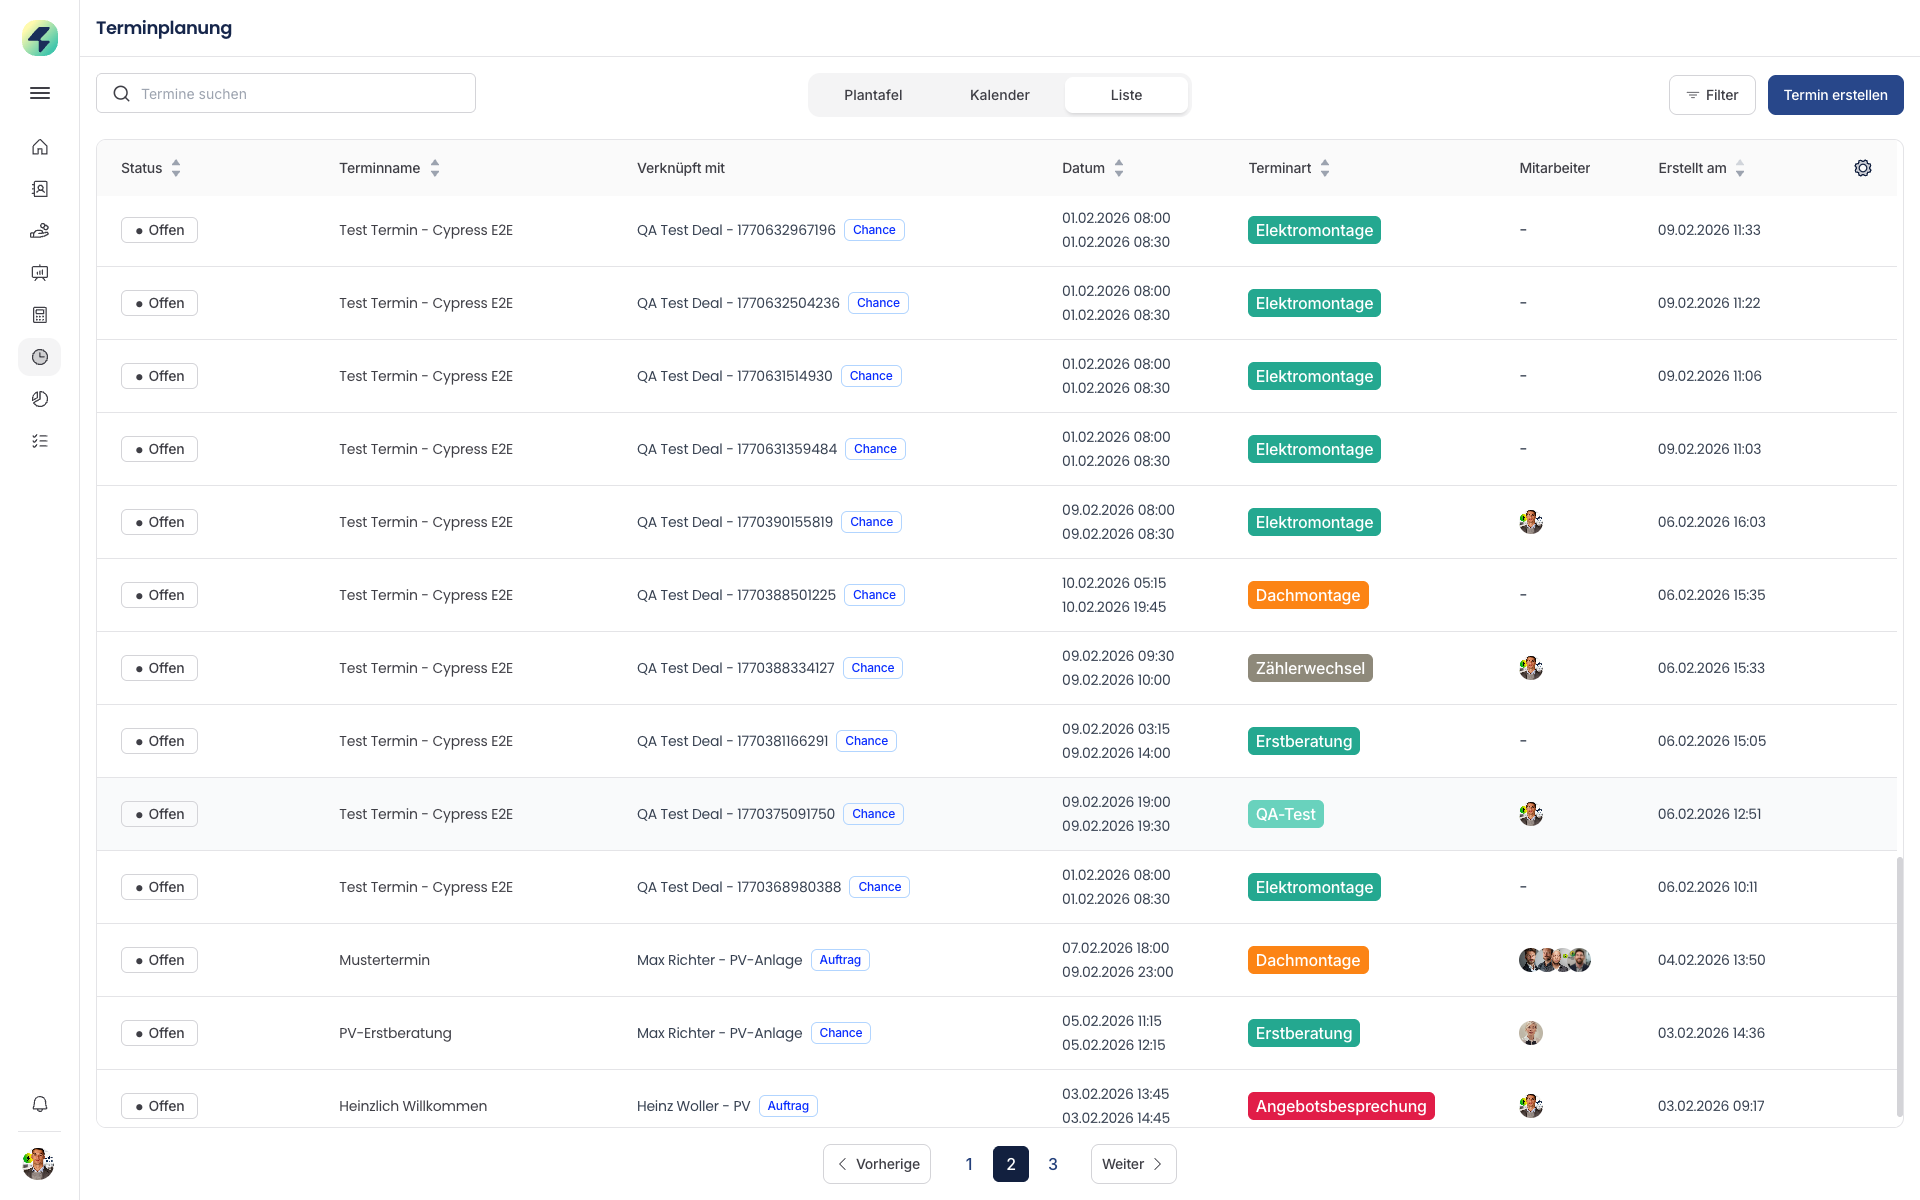Open the calculator icon in sidebar
The height and width of the screenshot is (1200, 1920).
click(40, 315)
